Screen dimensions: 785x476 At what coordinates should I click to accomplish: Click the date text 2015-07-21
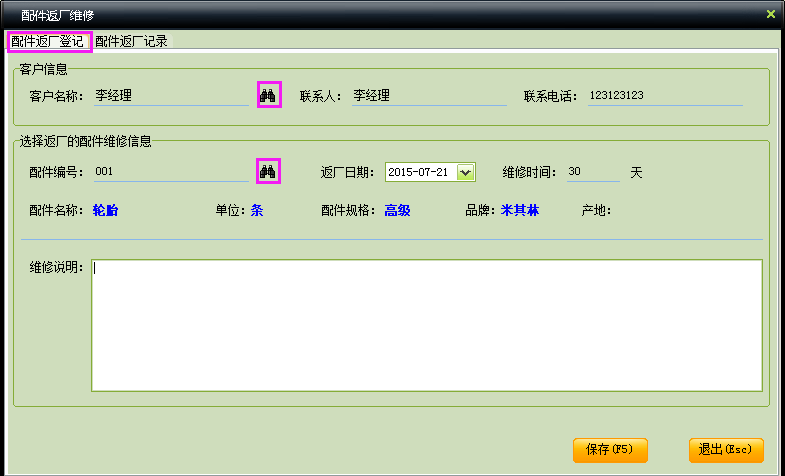tap(418, 172)
